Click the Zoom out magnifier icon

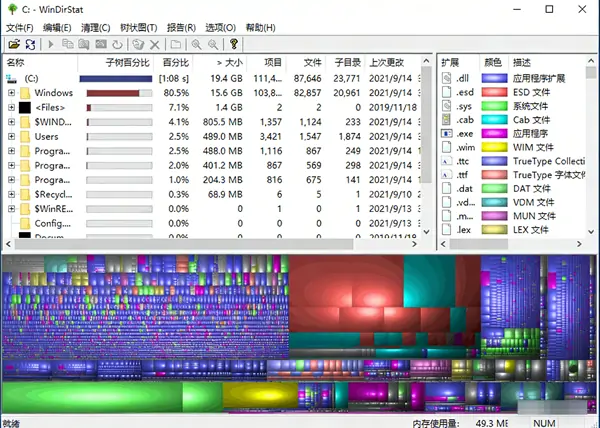(x=212, y=45)
